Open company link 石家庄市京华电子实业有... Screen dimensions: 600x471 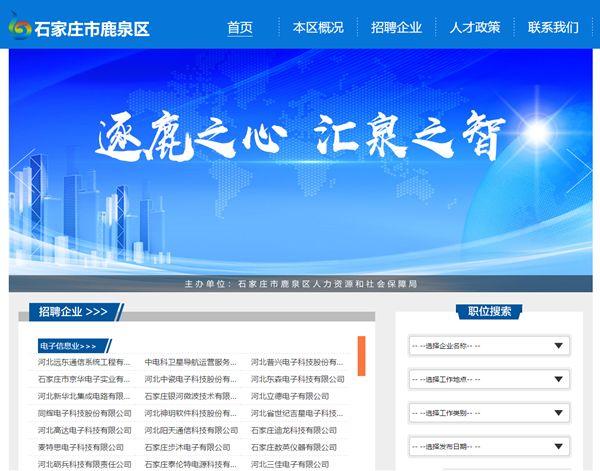(84, 379)
